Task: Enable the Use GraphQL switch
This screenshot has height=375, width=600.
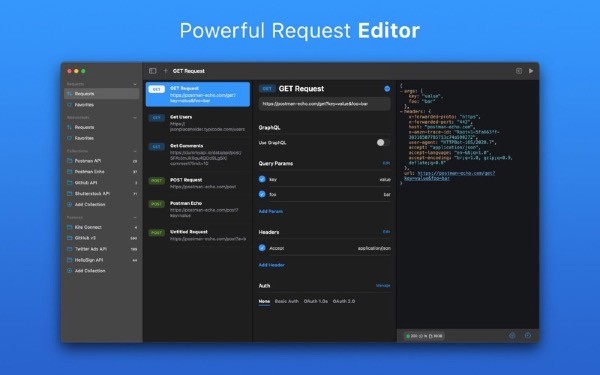Action: (x=383, y=143)
